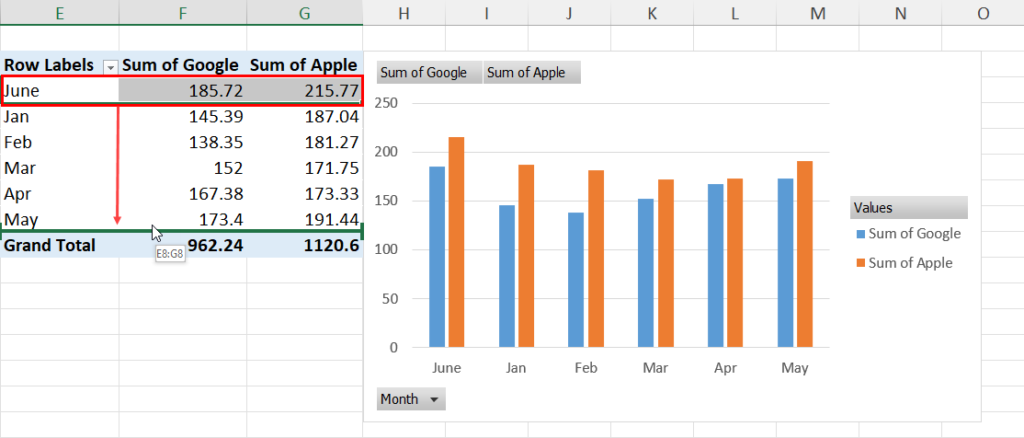This screenshot has height=438, width=1024.
Task: Click the orange Apple bar for May
Action: [805, 254]
